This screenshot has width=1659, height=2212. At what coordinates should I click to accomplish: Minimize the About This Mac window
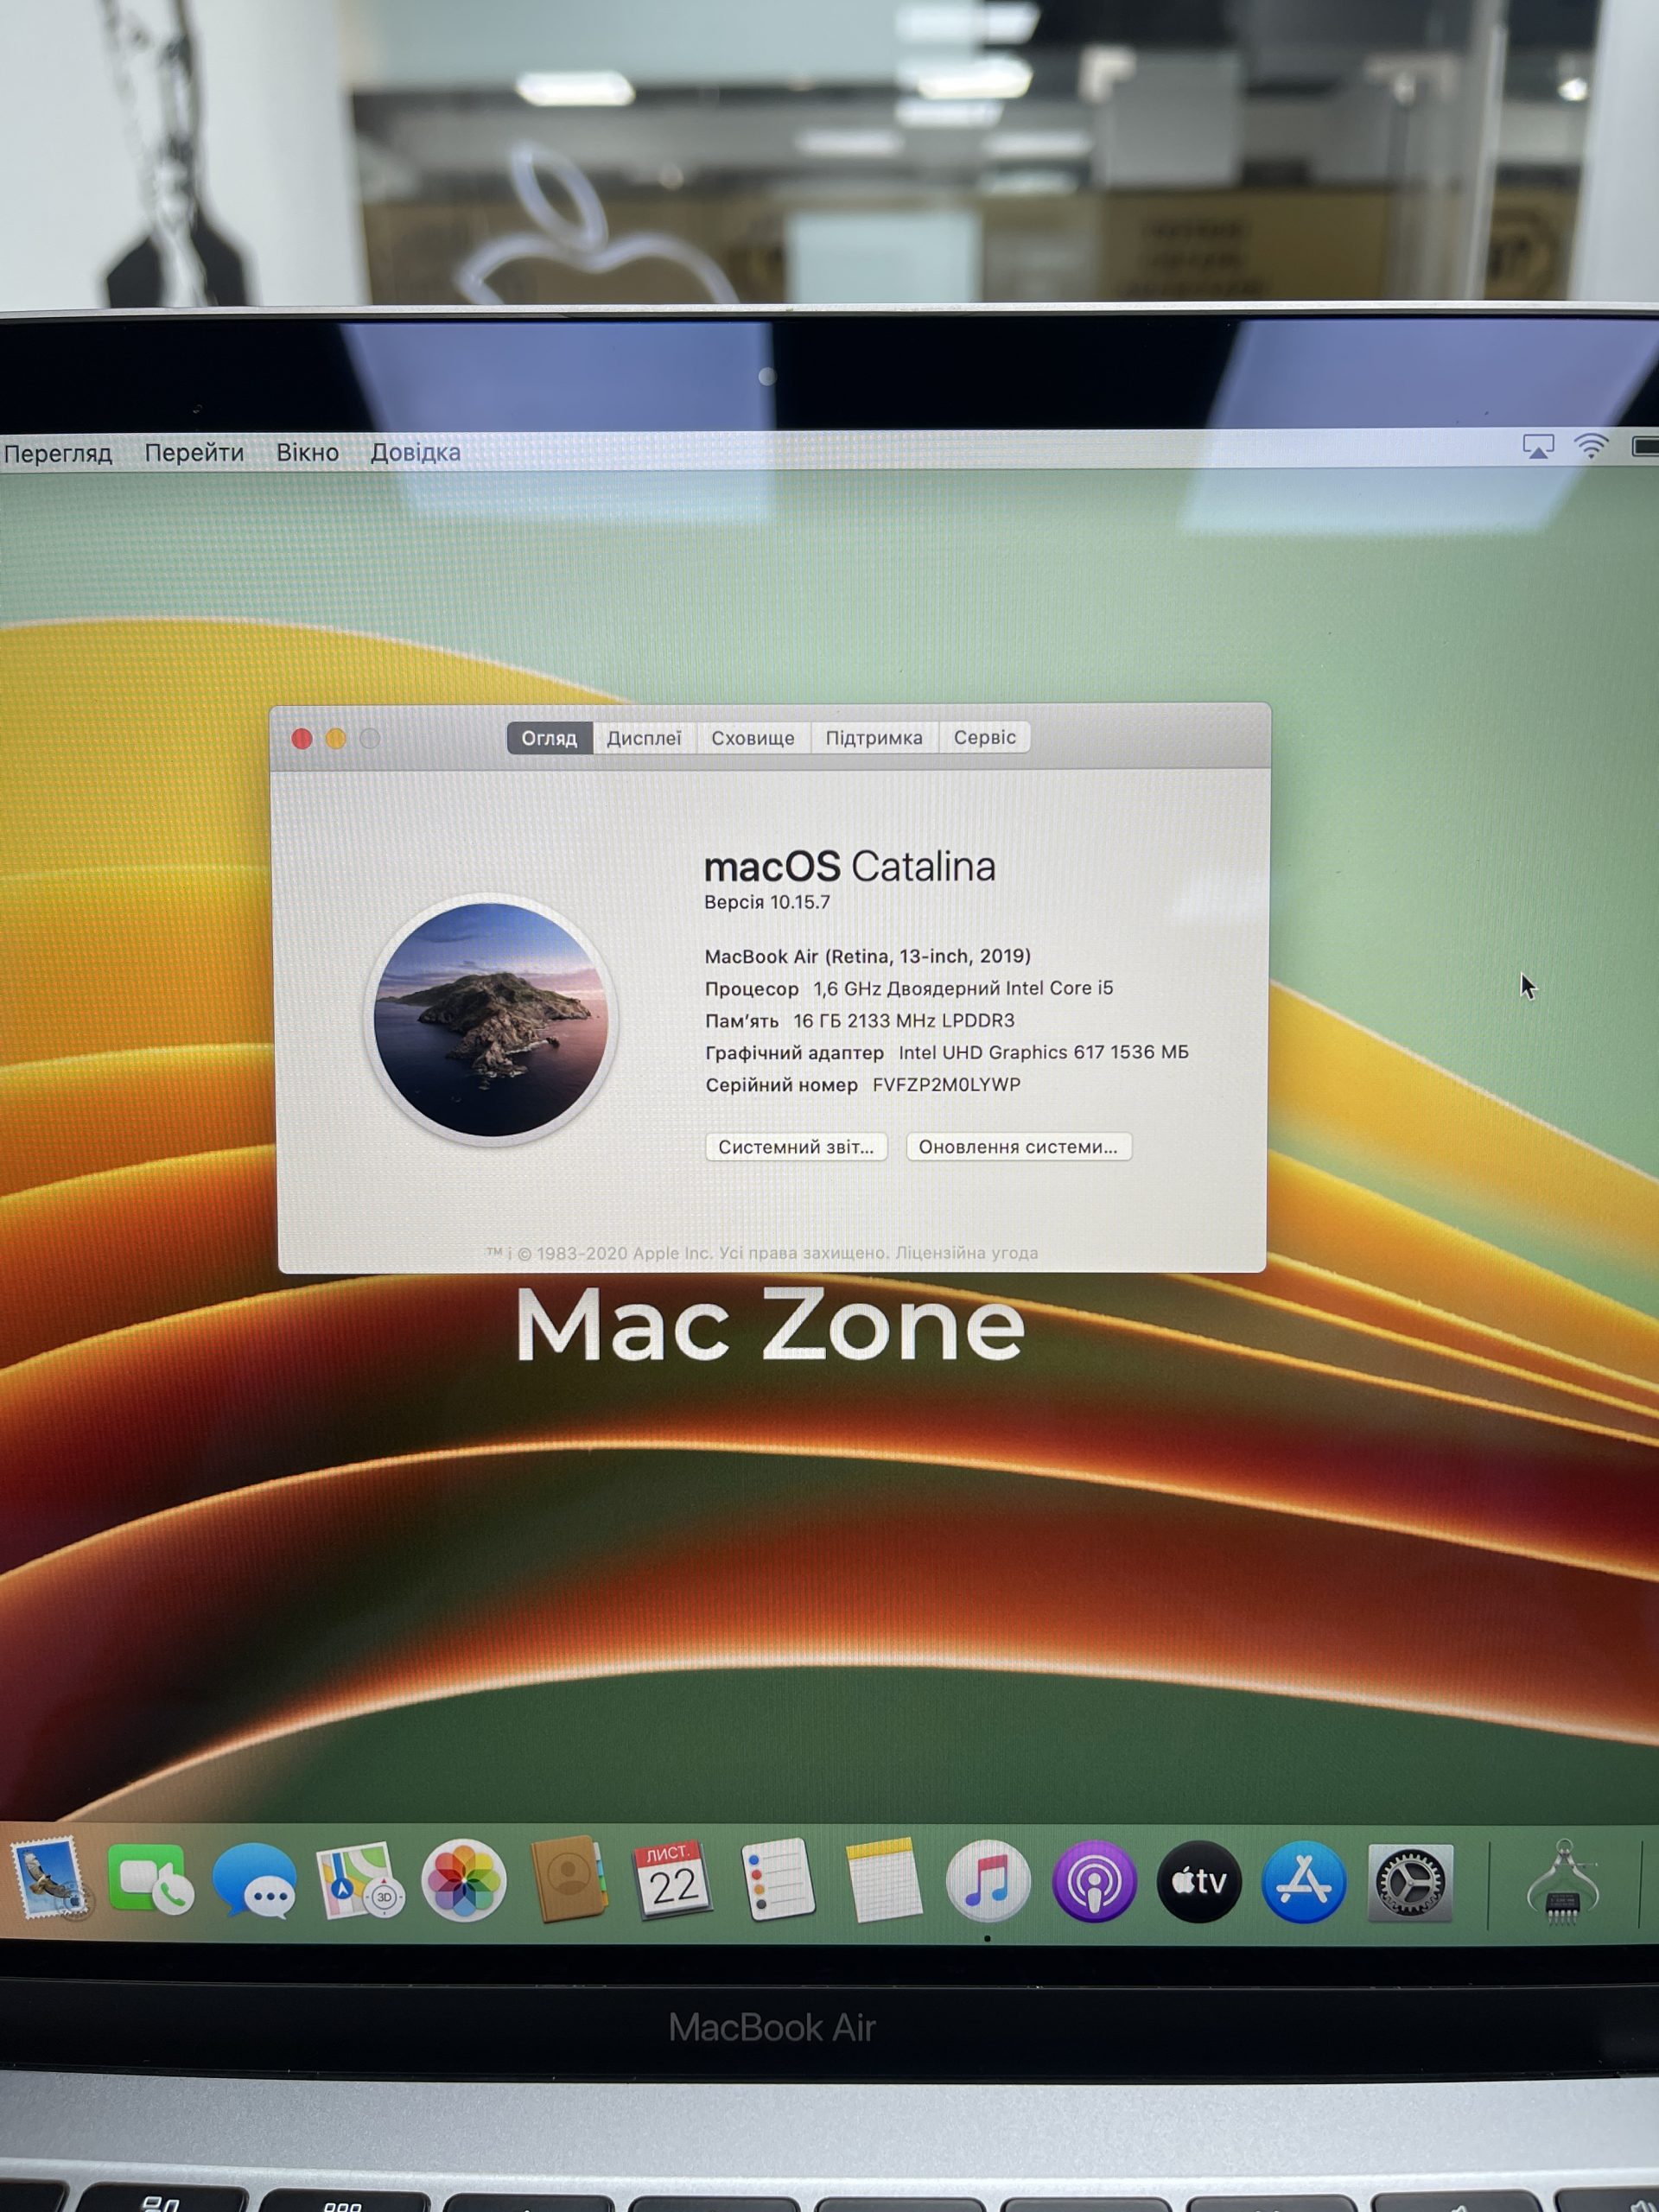pyautogui.click(x=336, y=738)
